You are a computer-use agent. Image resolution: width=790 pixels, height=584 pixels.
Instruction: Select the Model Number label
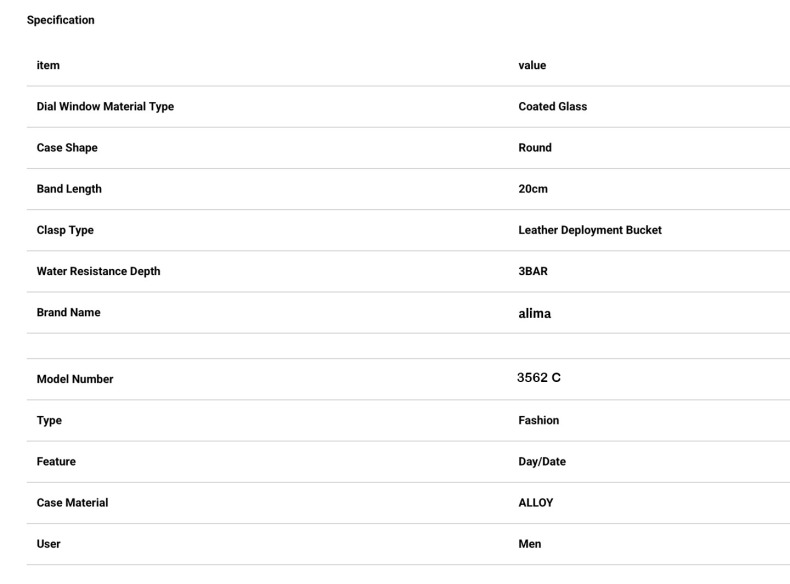click(x=75, y=379)
